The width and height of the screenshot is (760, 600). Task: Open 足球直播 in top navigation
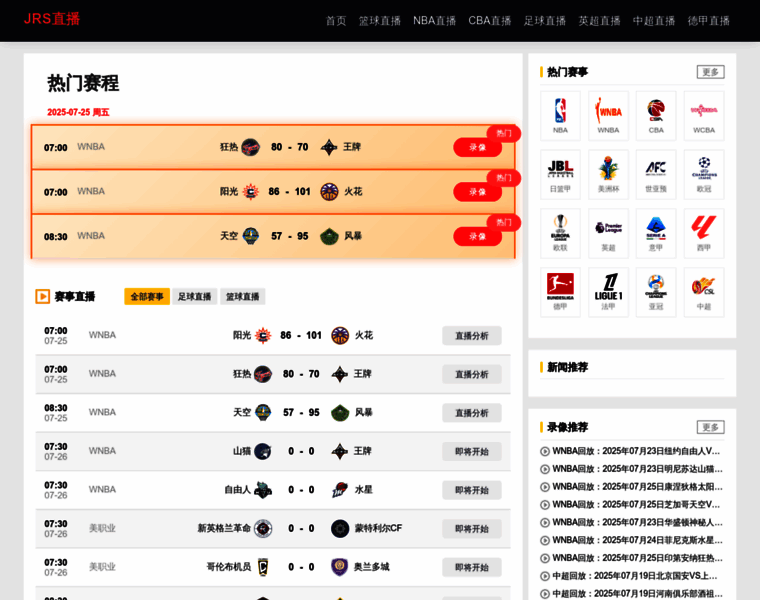545,21
